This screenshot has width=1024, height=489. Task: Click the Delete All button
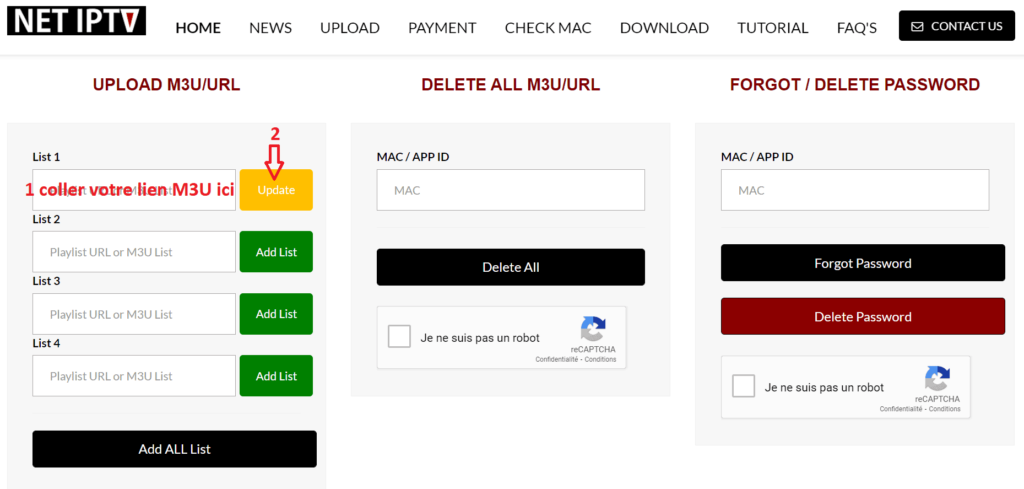(x=510, y=267)
